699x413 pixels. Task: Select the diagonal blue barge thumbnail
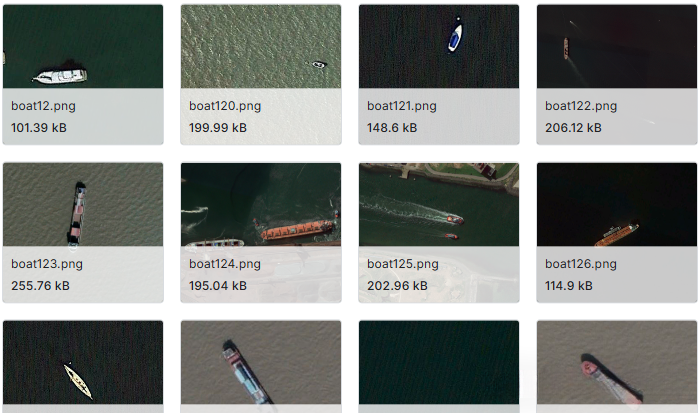(x=261, y=362)
